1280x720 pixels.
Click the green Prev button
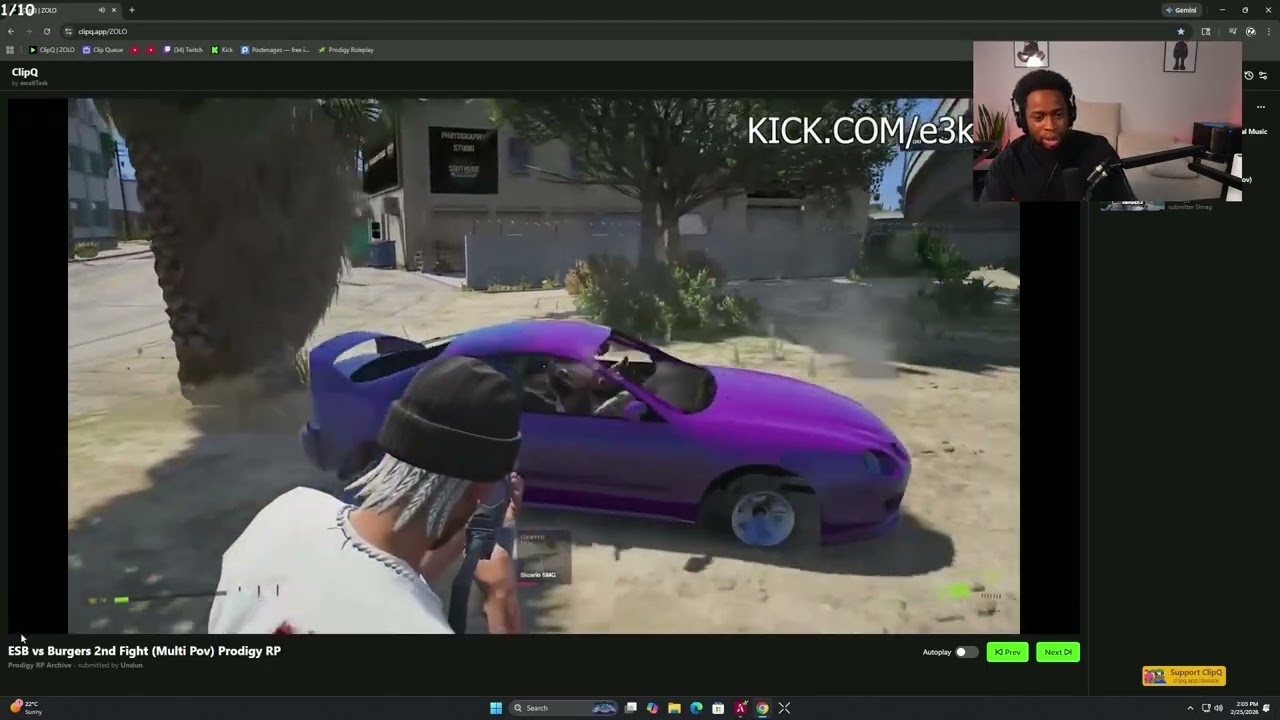(x=1007, y=652)
